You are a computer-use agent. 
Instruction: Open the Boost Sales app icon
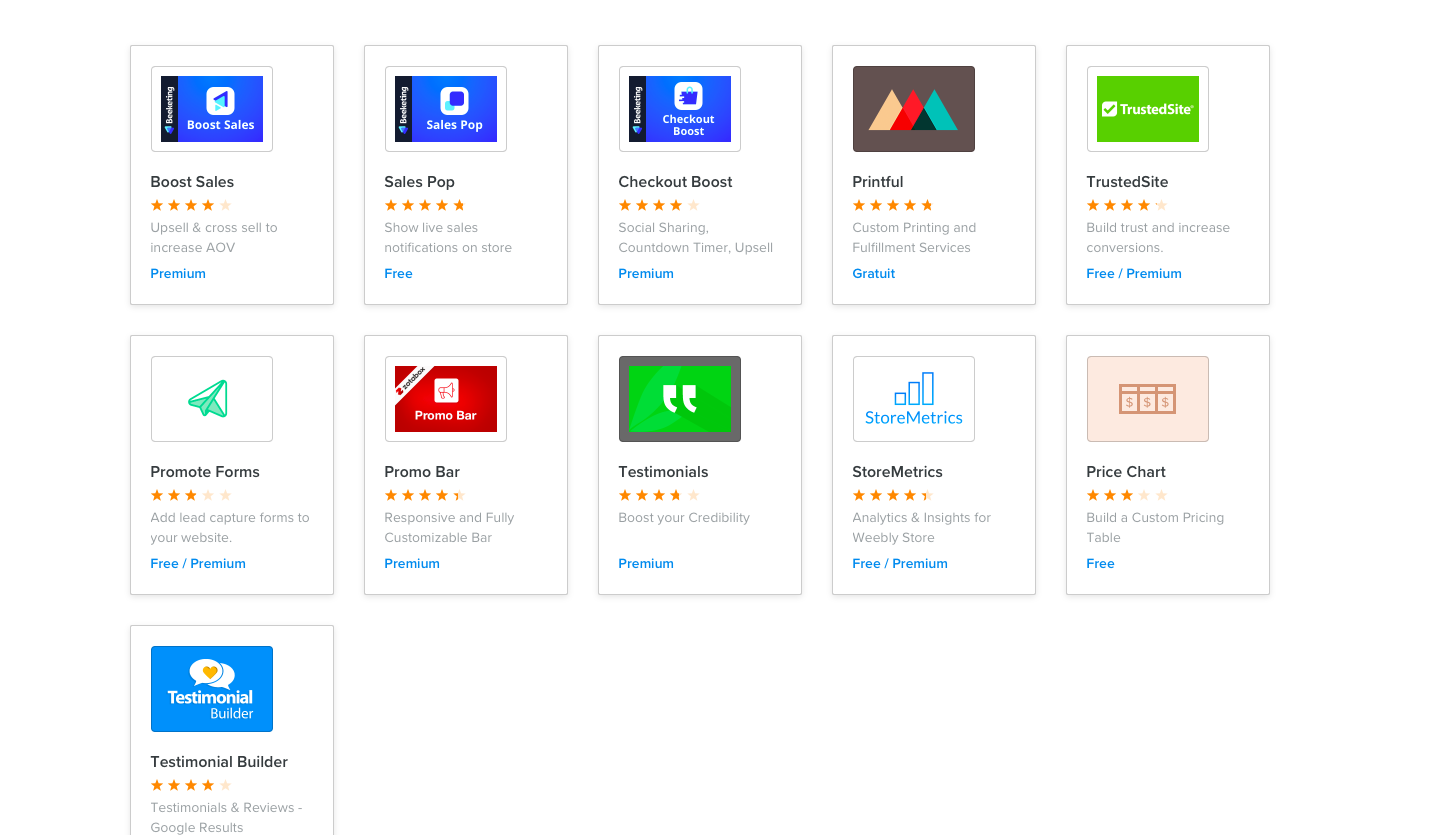212,109
